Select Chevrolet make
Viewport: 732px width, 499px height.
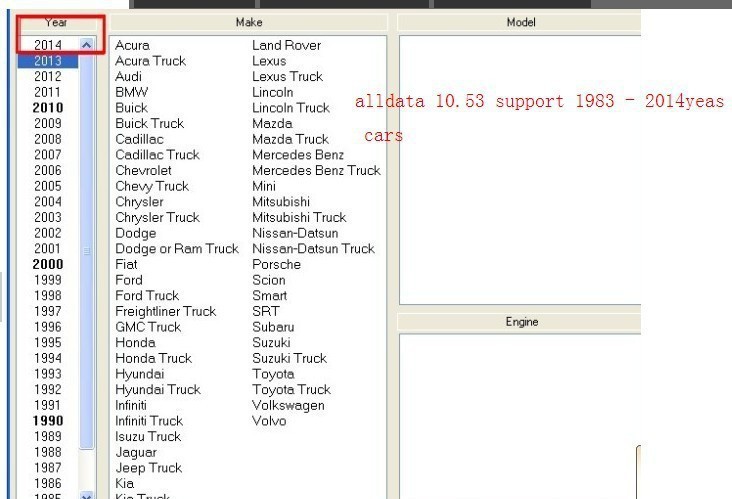pos(143,170)
